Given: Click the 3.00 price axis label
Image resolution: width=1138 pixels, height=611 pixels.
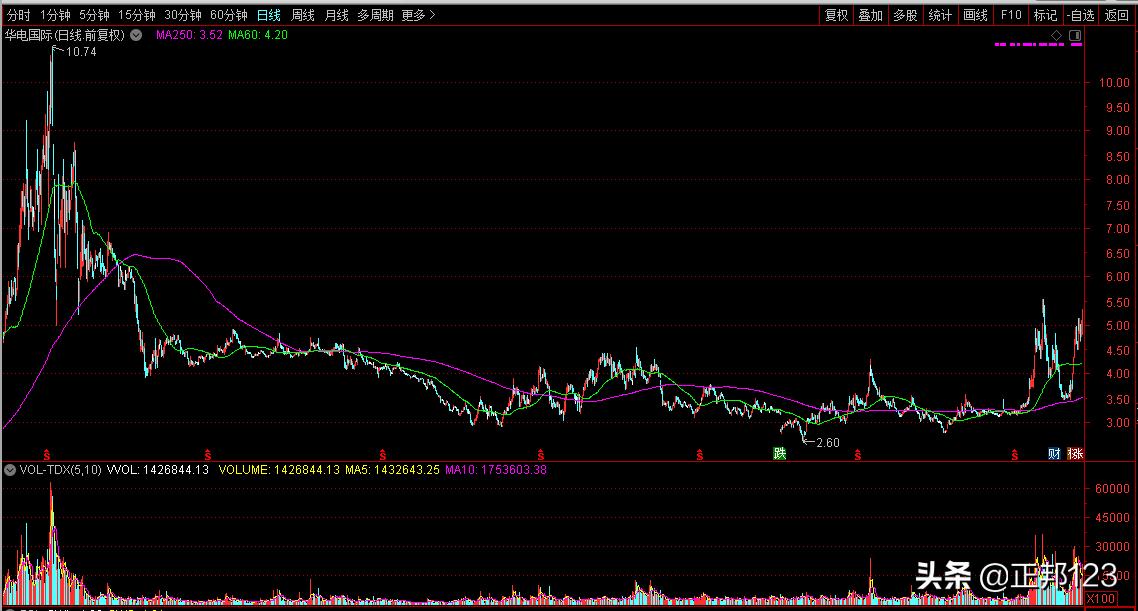Looking at the screenshot, I should coord(1117,423).
